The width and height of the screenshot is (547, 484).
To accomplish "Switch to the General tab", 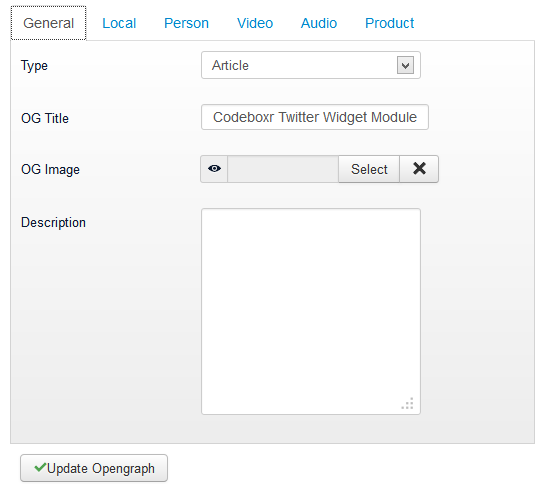I will click(48, 23).
